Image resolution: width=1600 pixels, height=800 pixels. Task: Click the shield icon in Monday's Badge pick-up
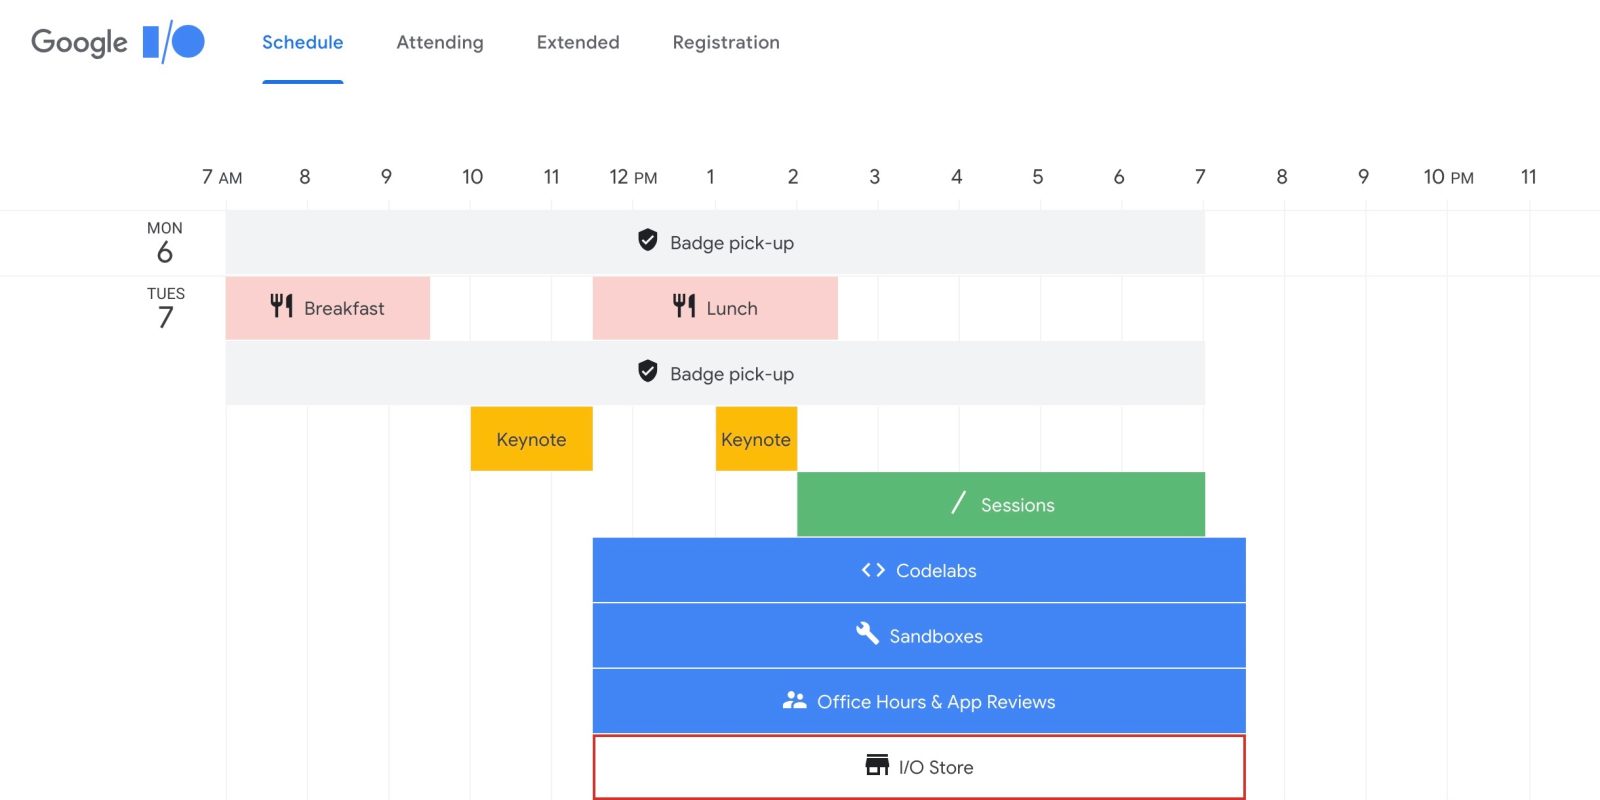pos(648,241)
